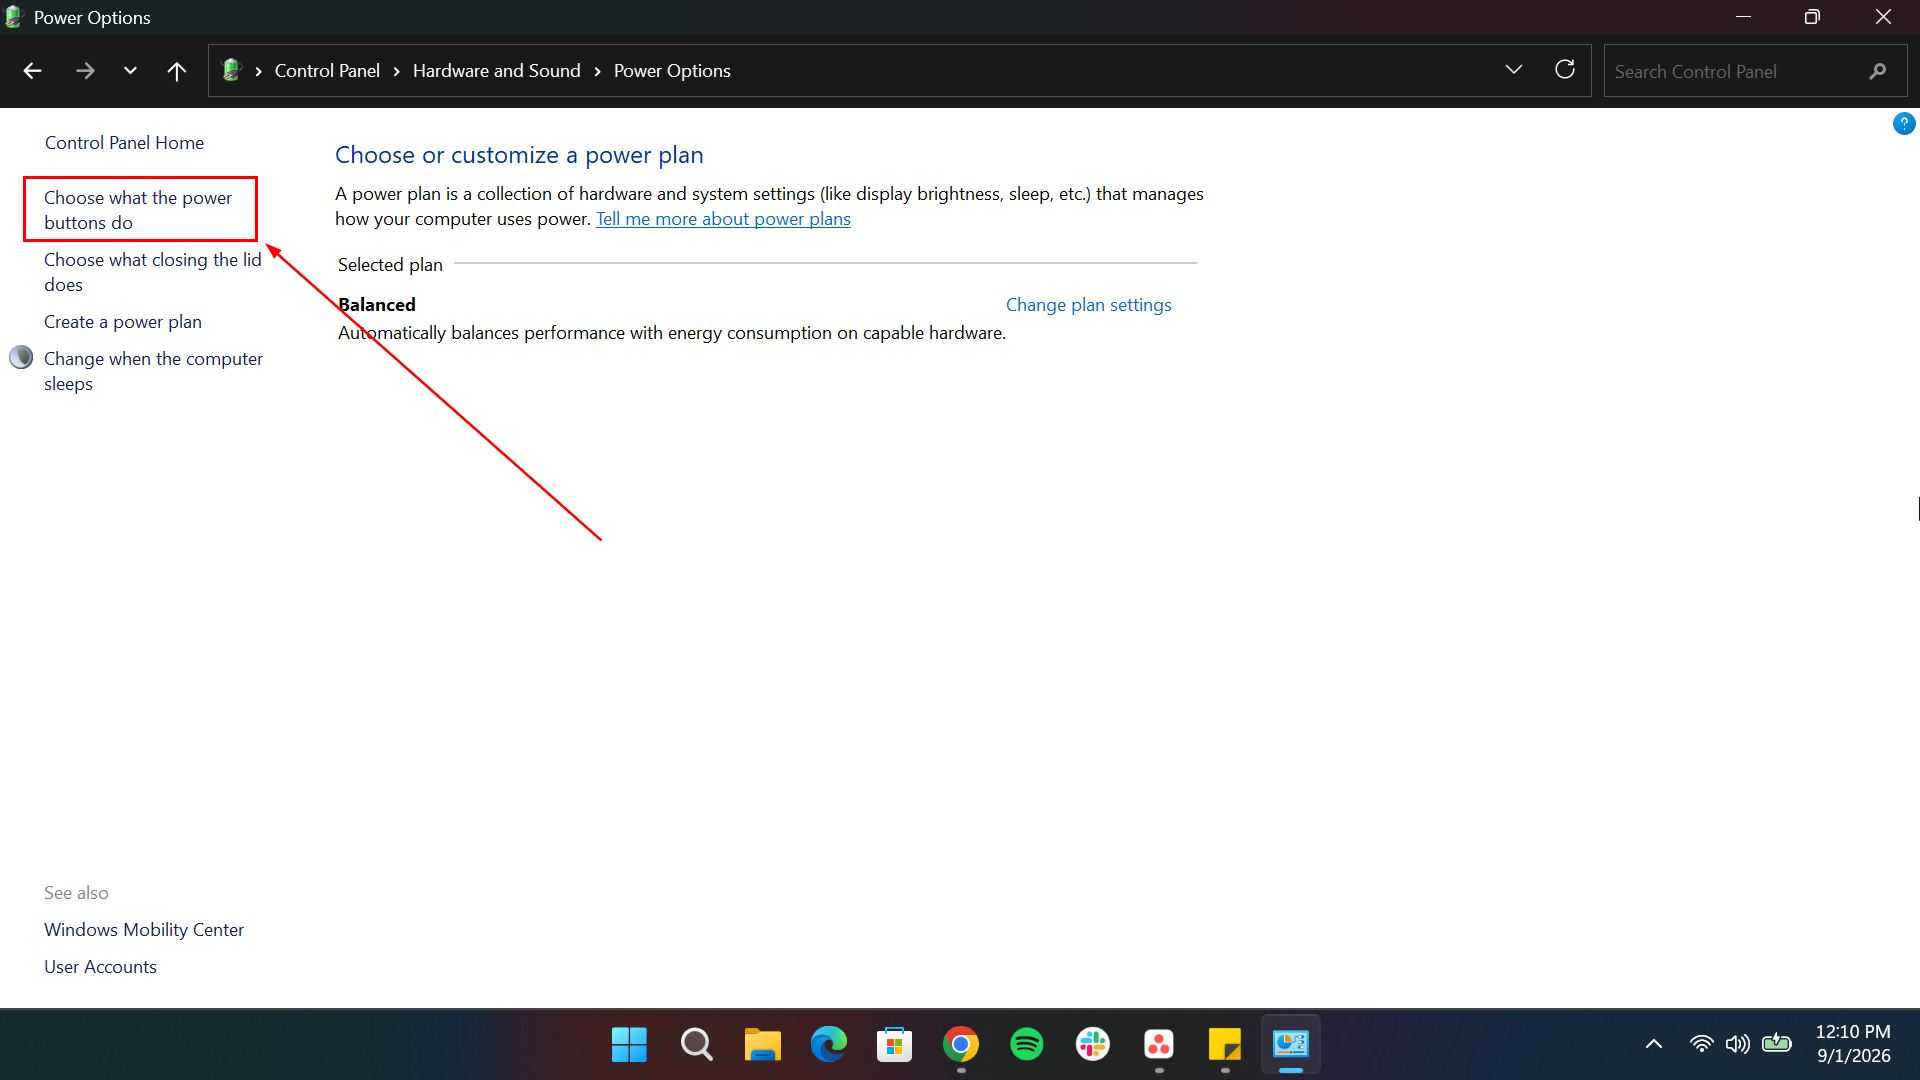The height and width of the screenshot is (1080, 1920).
Task: Open Microsoft Edge from taskbar
Action: pyautogui.click(x=828, y=1045)
